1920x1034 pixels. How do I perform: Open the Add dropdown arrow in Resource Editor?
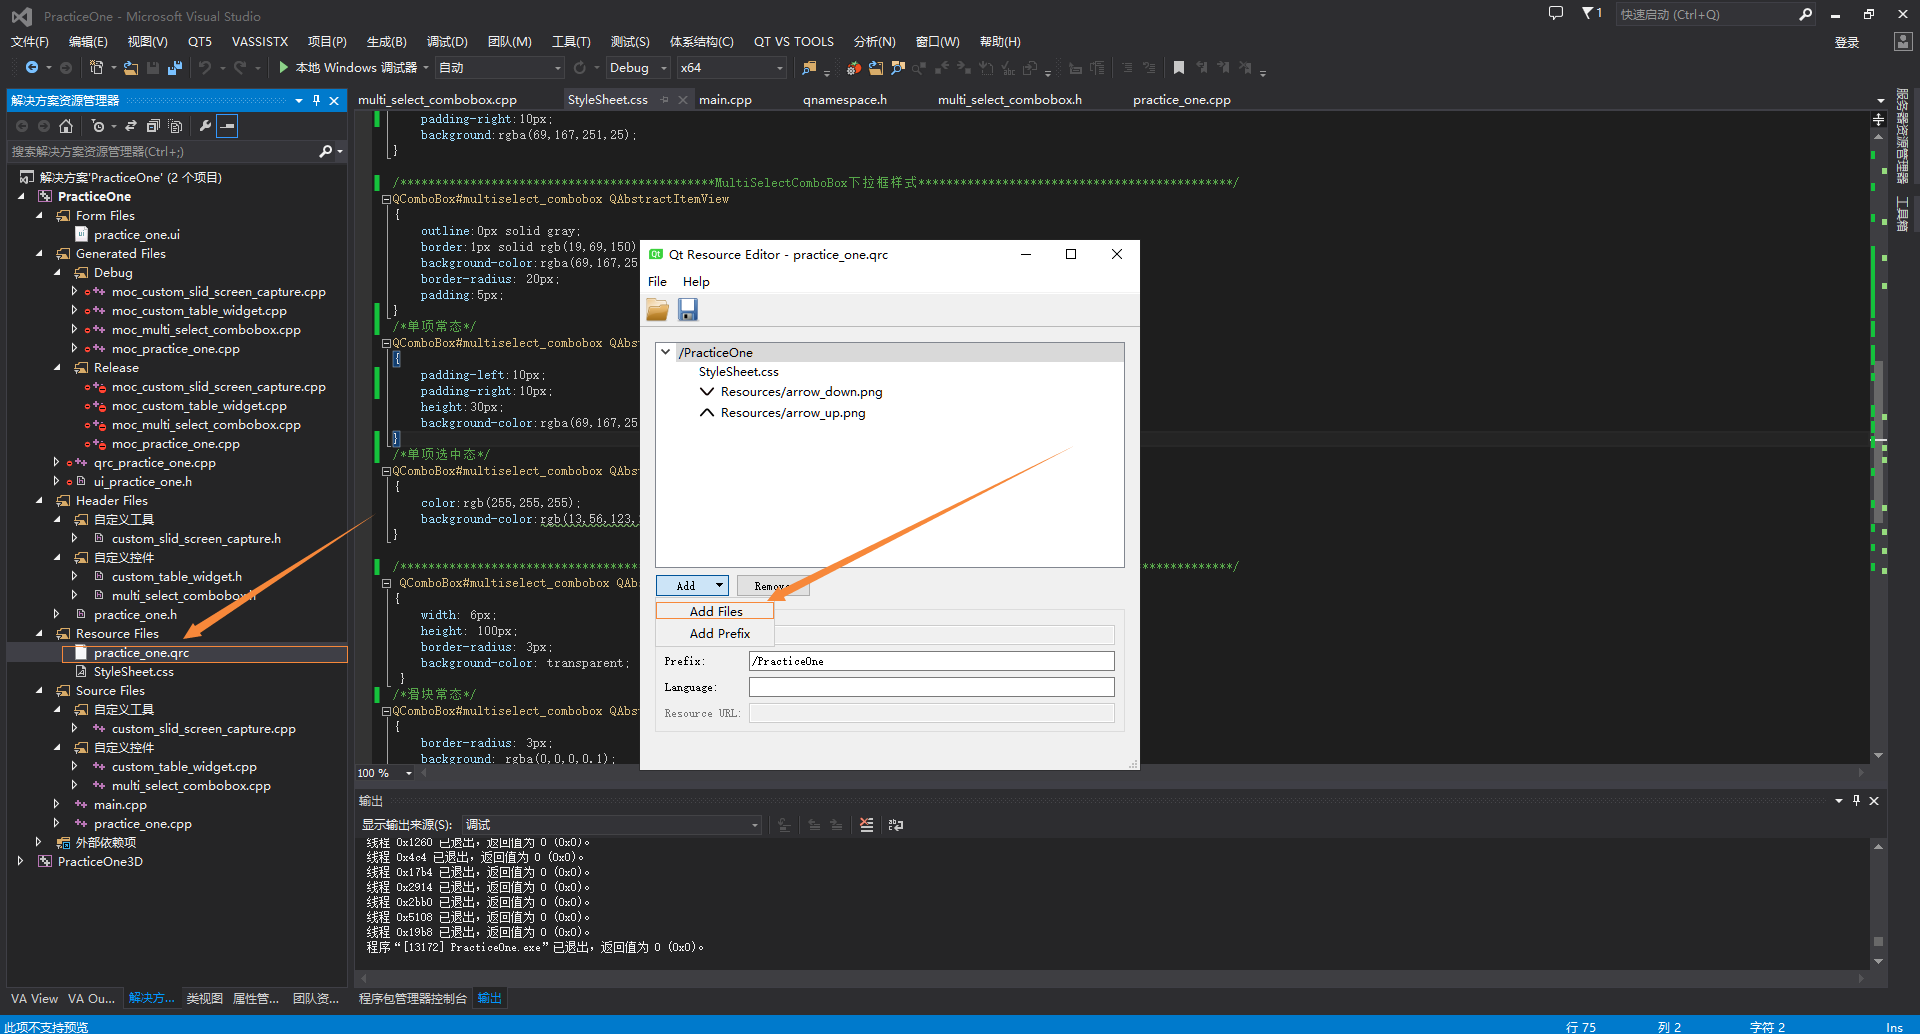coord(719,586)
